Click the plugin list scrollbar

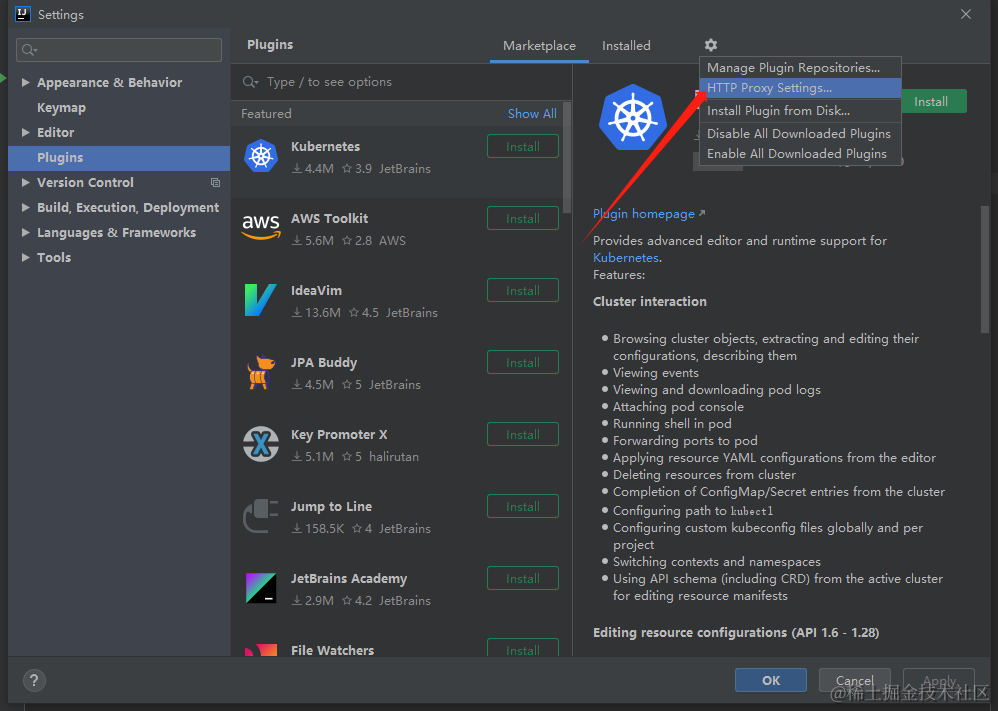(x=566, y=158)
